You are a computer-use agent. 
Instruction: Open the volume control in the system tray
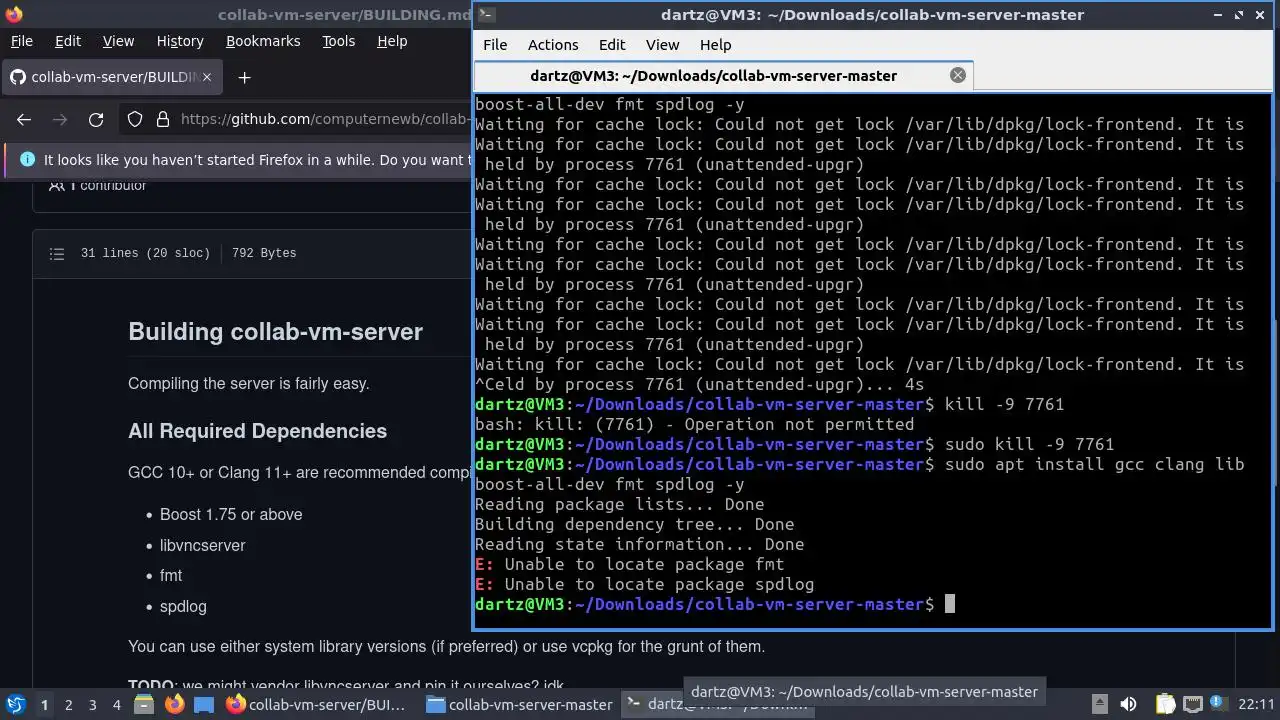[x=1129, y=705]
